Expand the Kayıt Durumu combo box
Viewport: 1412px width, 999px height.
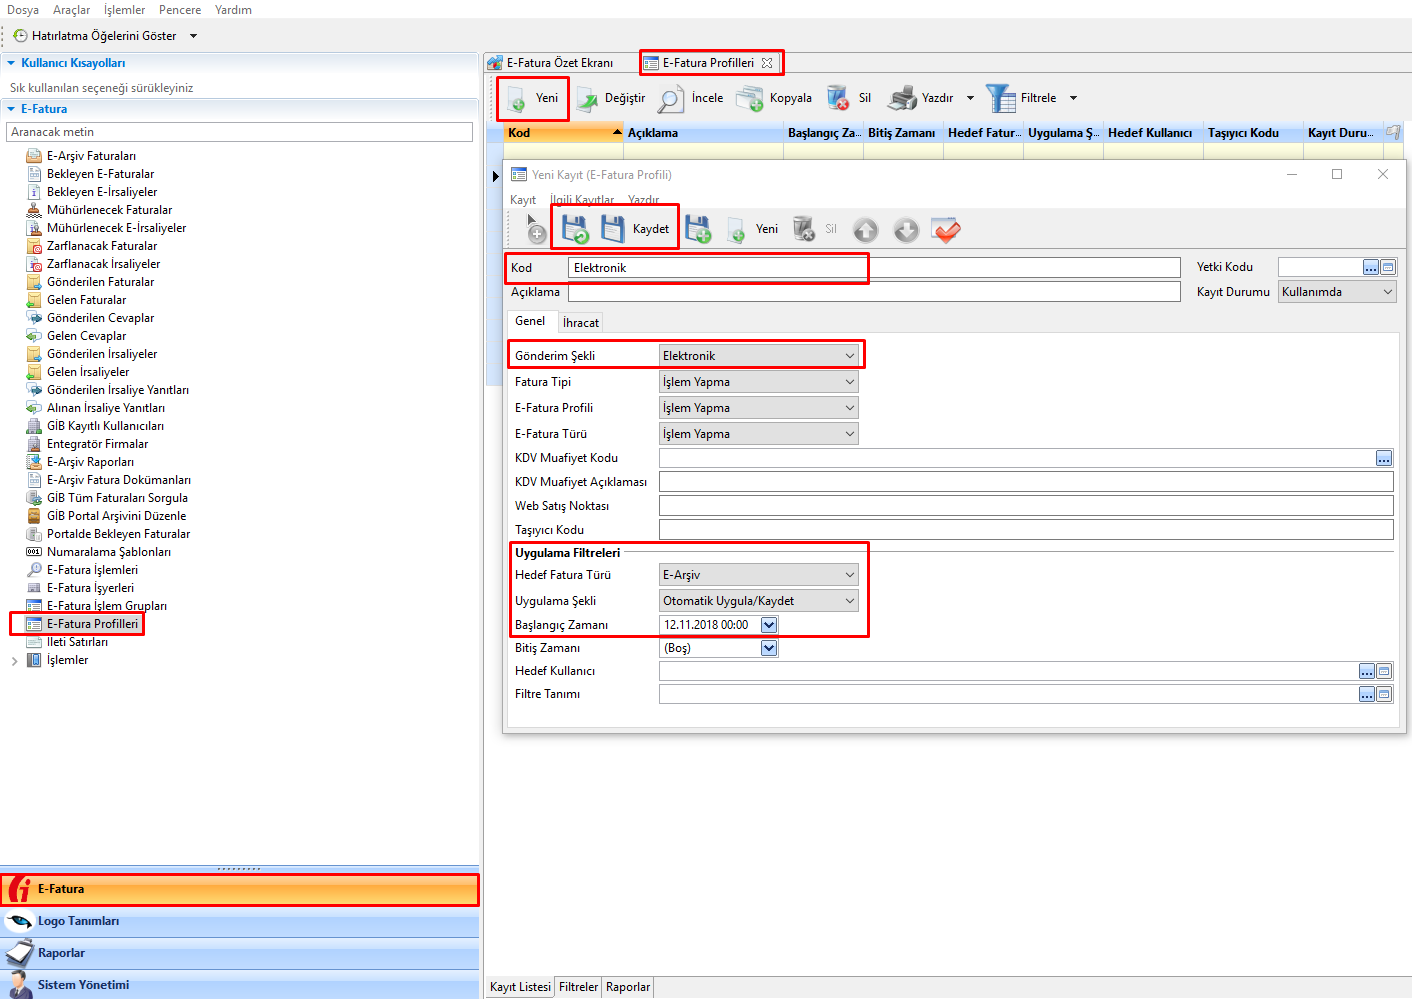1387,292
